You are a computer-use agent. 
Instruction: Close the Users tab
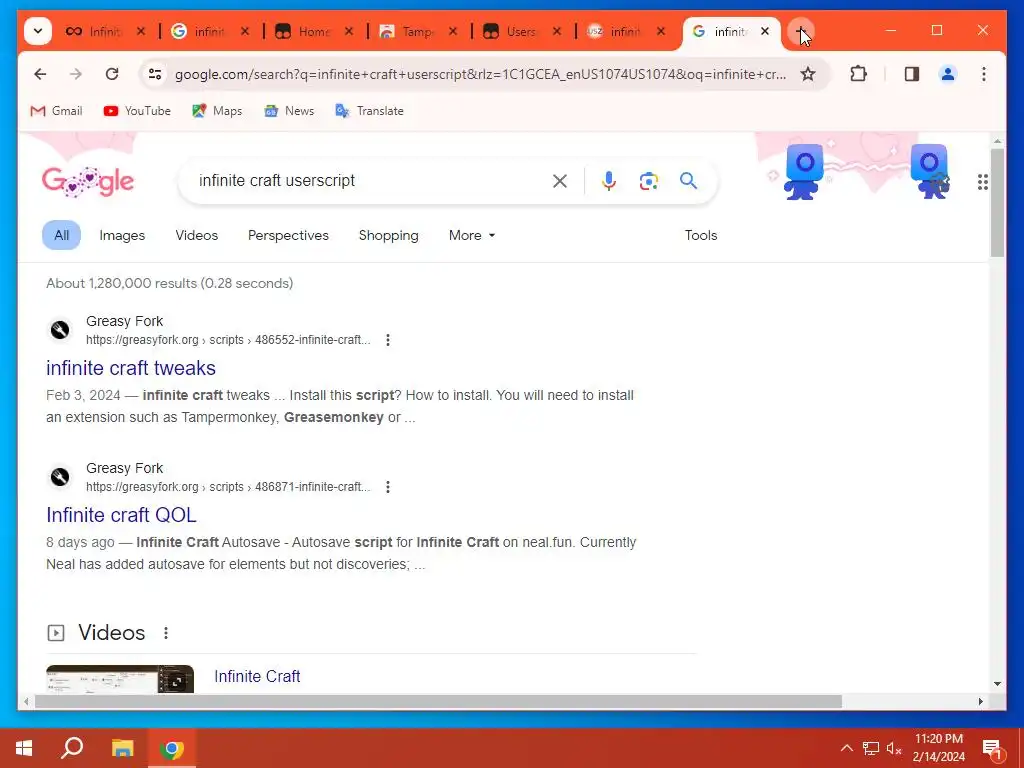click(556, 31)
